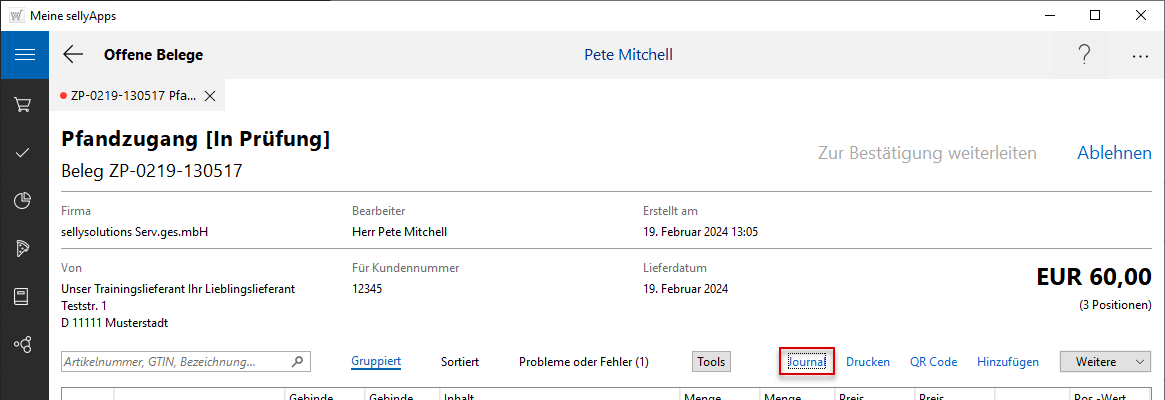Select the Gruppiert view option
The width and height of the screenshot is (1165, 400).
[x=376, y=362]
